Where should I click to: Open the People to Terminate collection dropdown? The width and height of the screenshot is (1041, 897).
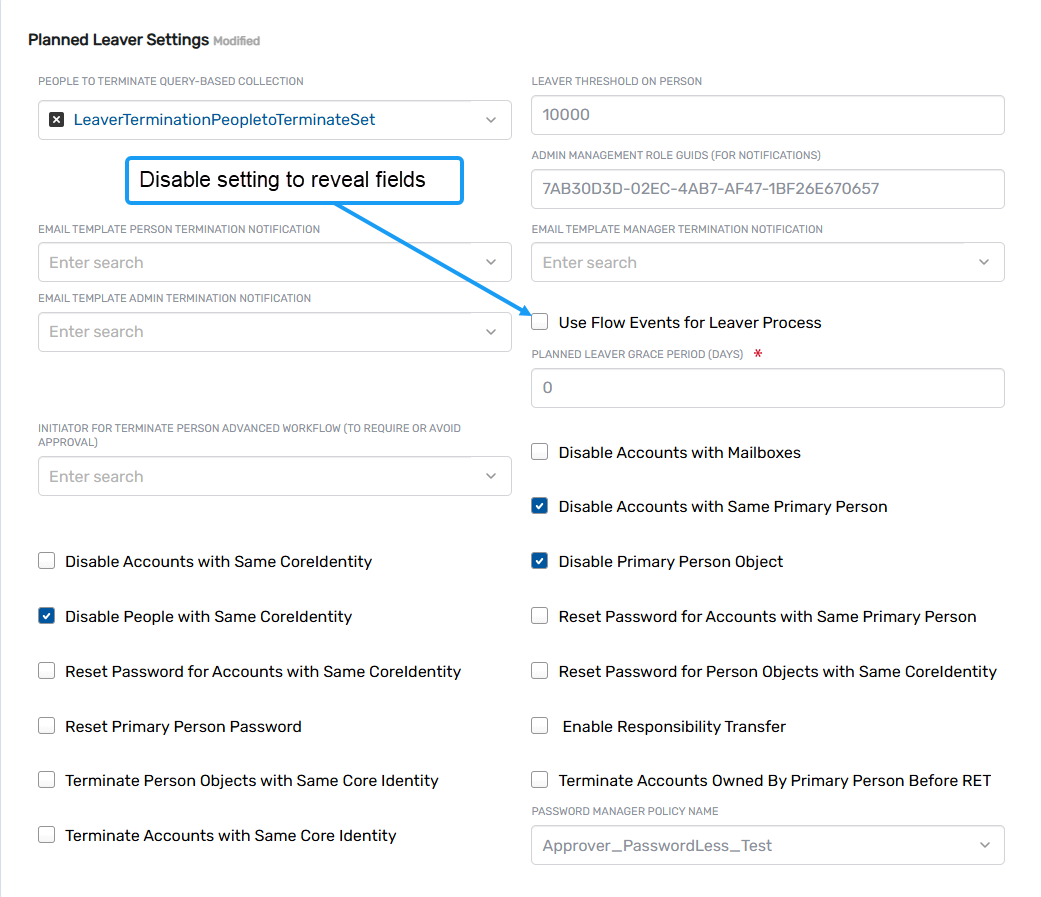point(491,119)
